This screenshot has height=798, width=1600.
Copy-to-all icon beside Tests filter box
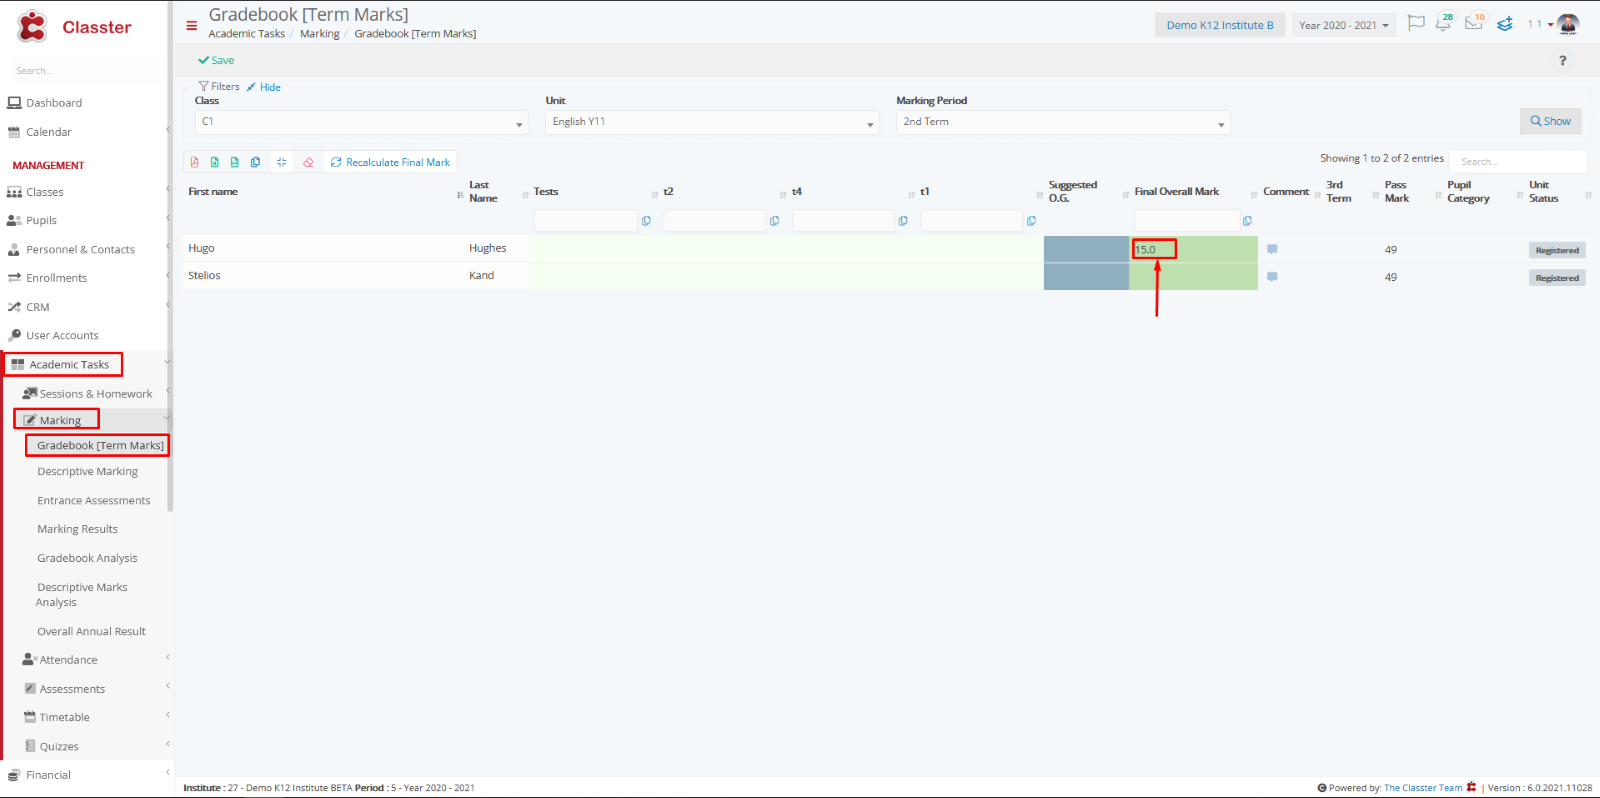pos(646,221)
